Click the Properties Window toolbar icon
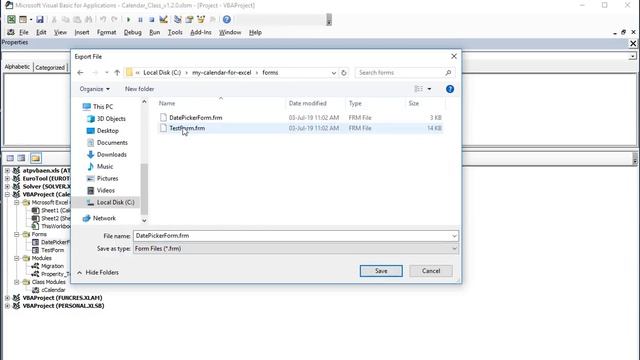Screen dimensions: 640x360 click(x=189, y=19)
